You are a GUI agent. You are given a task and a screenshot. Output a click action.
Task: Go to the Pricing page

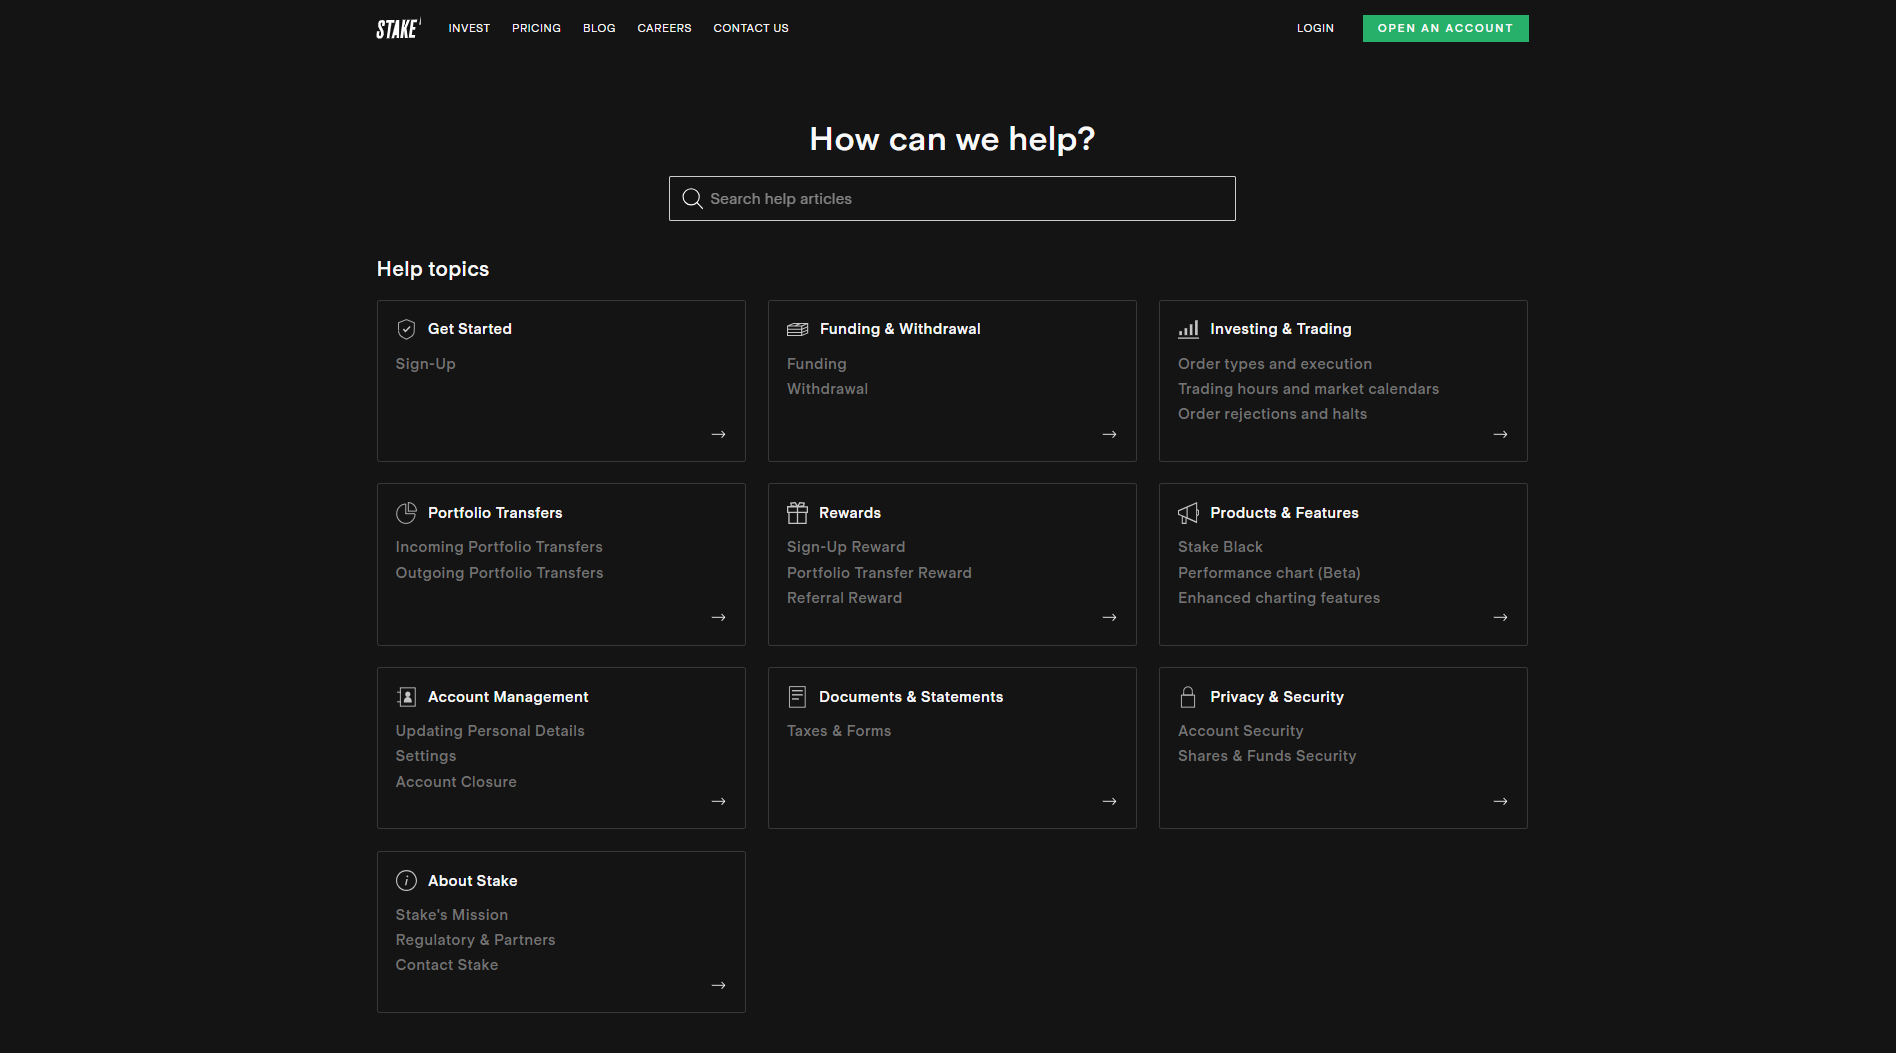(536, 28)
